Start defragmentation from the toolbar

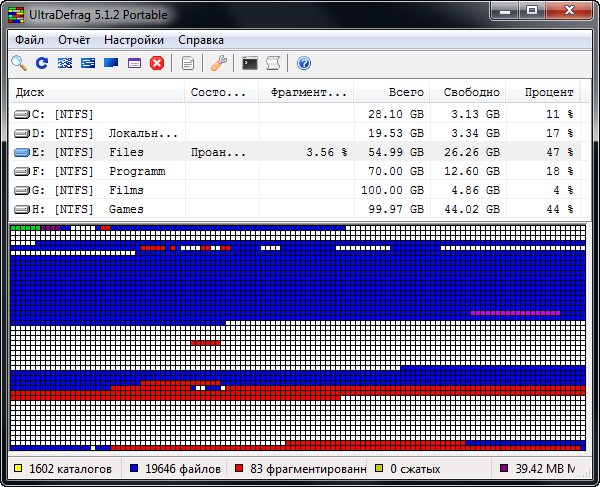pos(65,63)
